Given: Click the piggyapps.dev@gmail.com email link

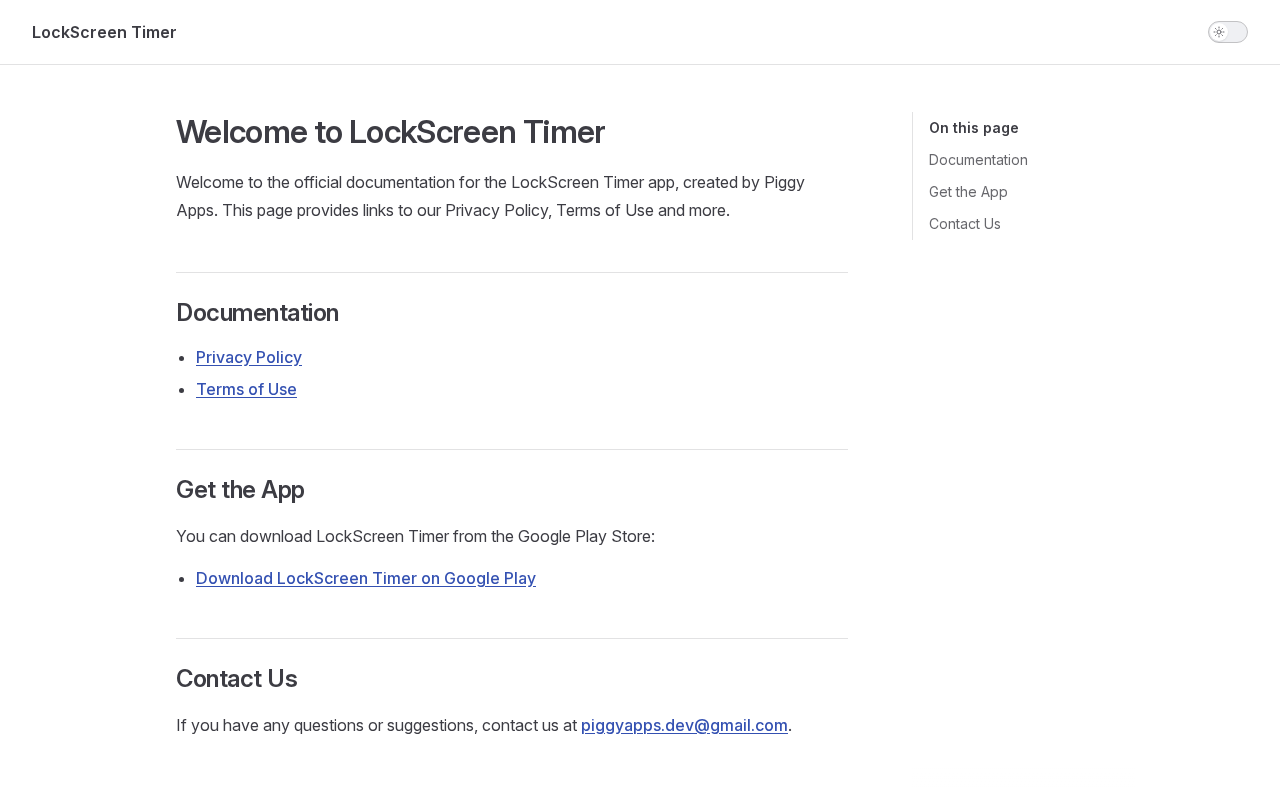Looking at the screenshot, I should click(684, 725).
